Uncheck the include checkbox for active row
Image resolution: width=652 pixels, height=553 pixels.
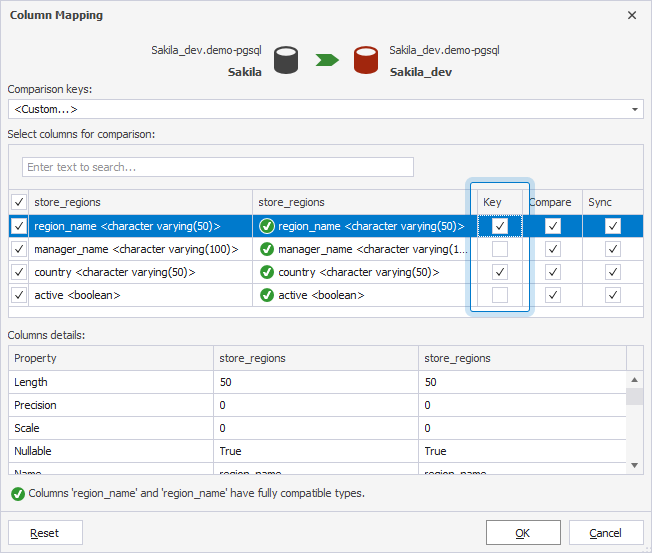click(x=19, y=295)
